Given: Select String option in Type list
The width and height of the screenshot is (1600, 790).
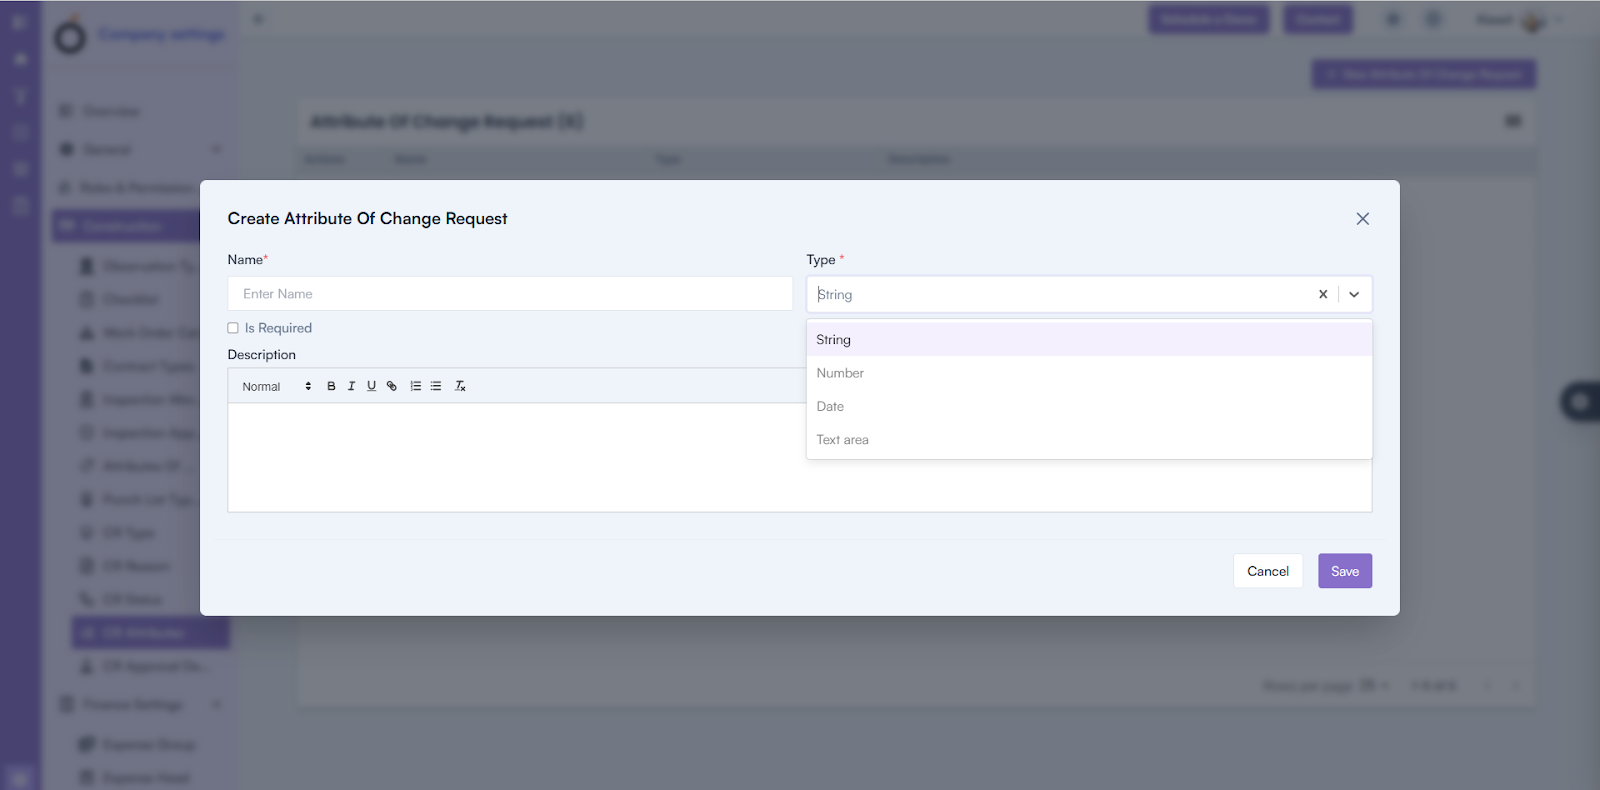Looking at the screenshot, I should pos(1089,340).
